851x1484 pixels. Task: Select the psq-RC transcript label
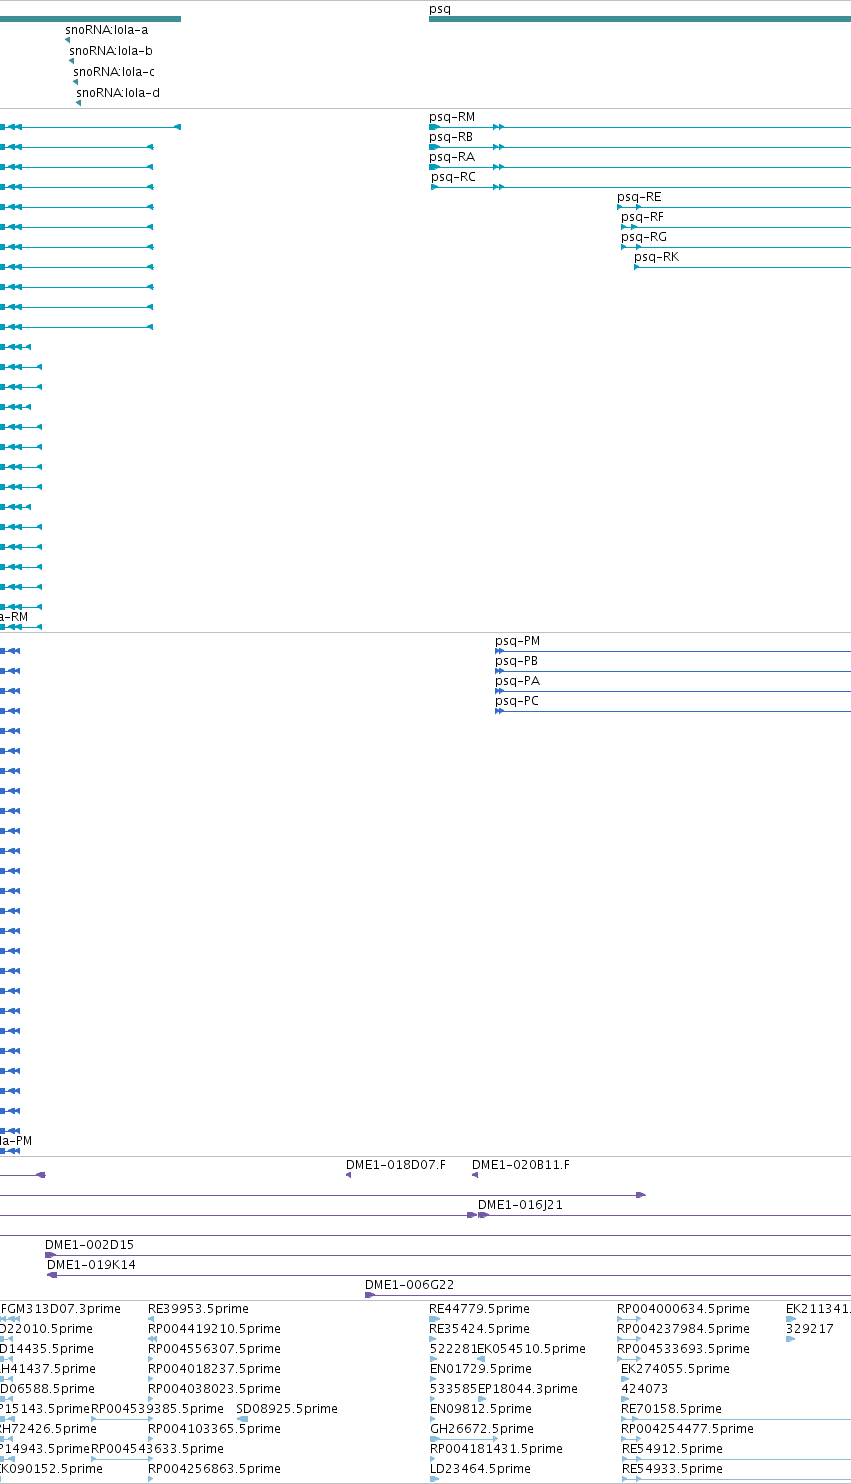[454, 177]
